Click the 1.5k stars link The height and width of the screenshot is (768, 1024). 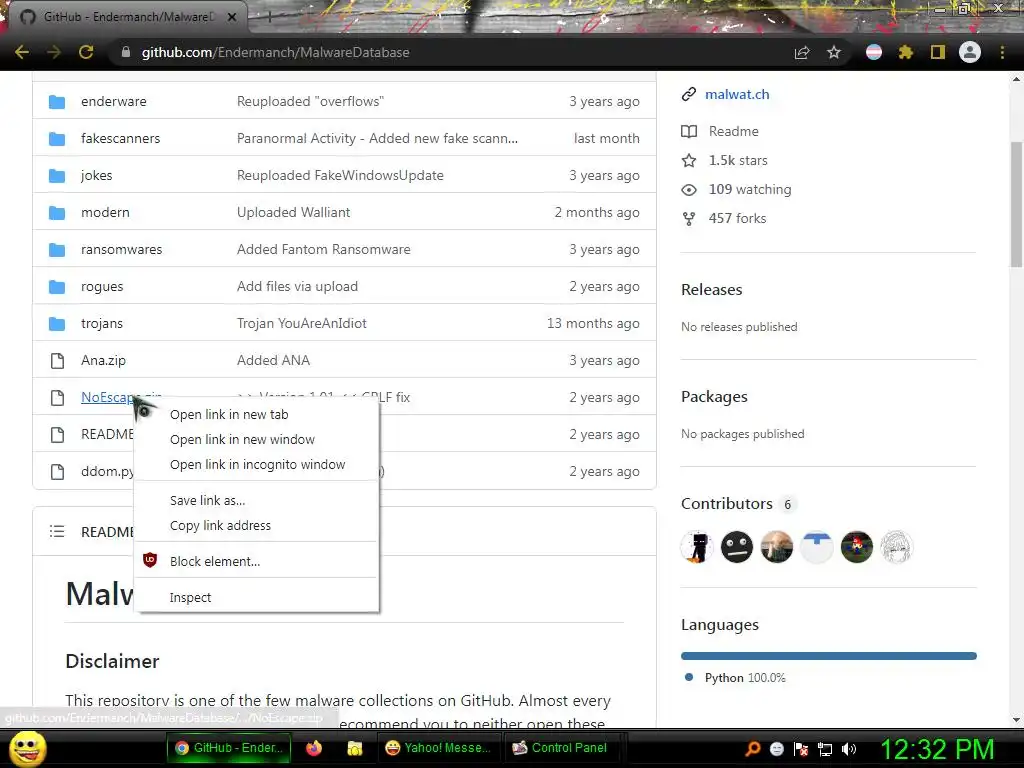(x=738, y=160)
